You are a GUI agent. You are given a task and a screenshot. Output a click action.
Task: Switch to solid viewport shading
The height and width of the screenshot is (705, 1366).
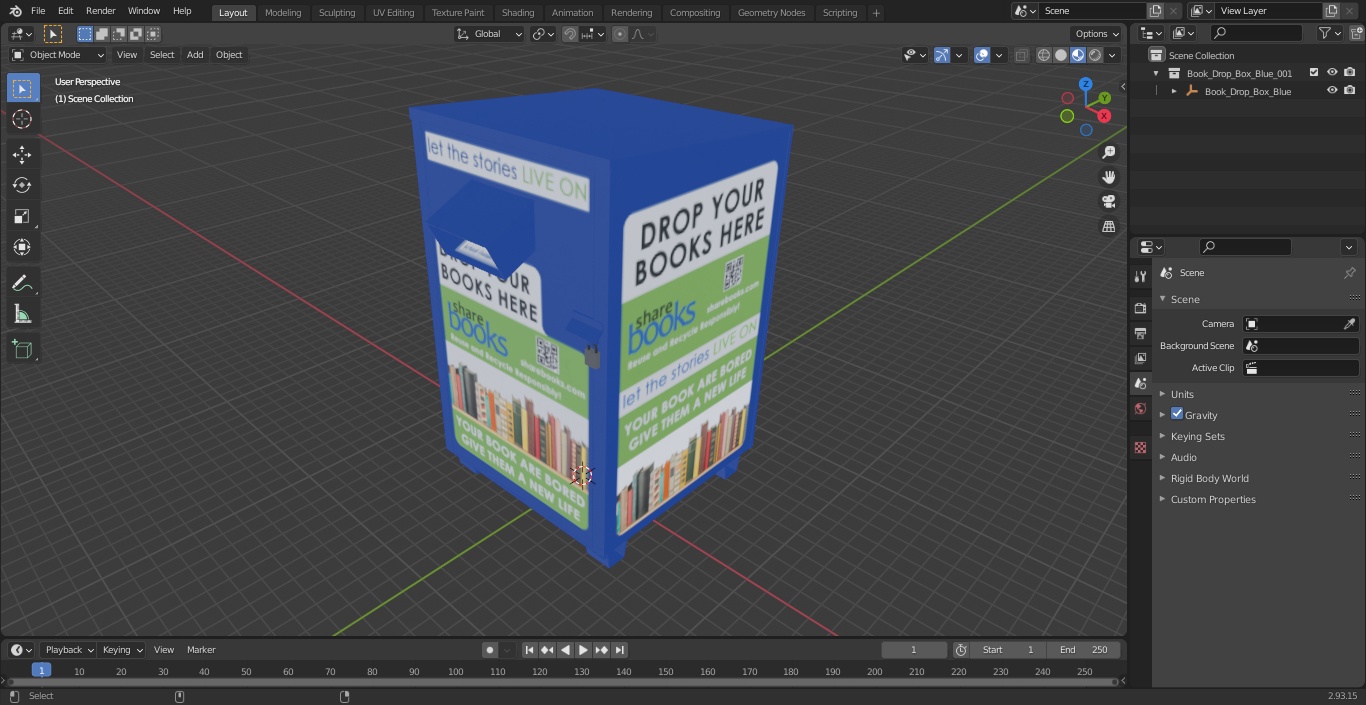coord(1061,55)
